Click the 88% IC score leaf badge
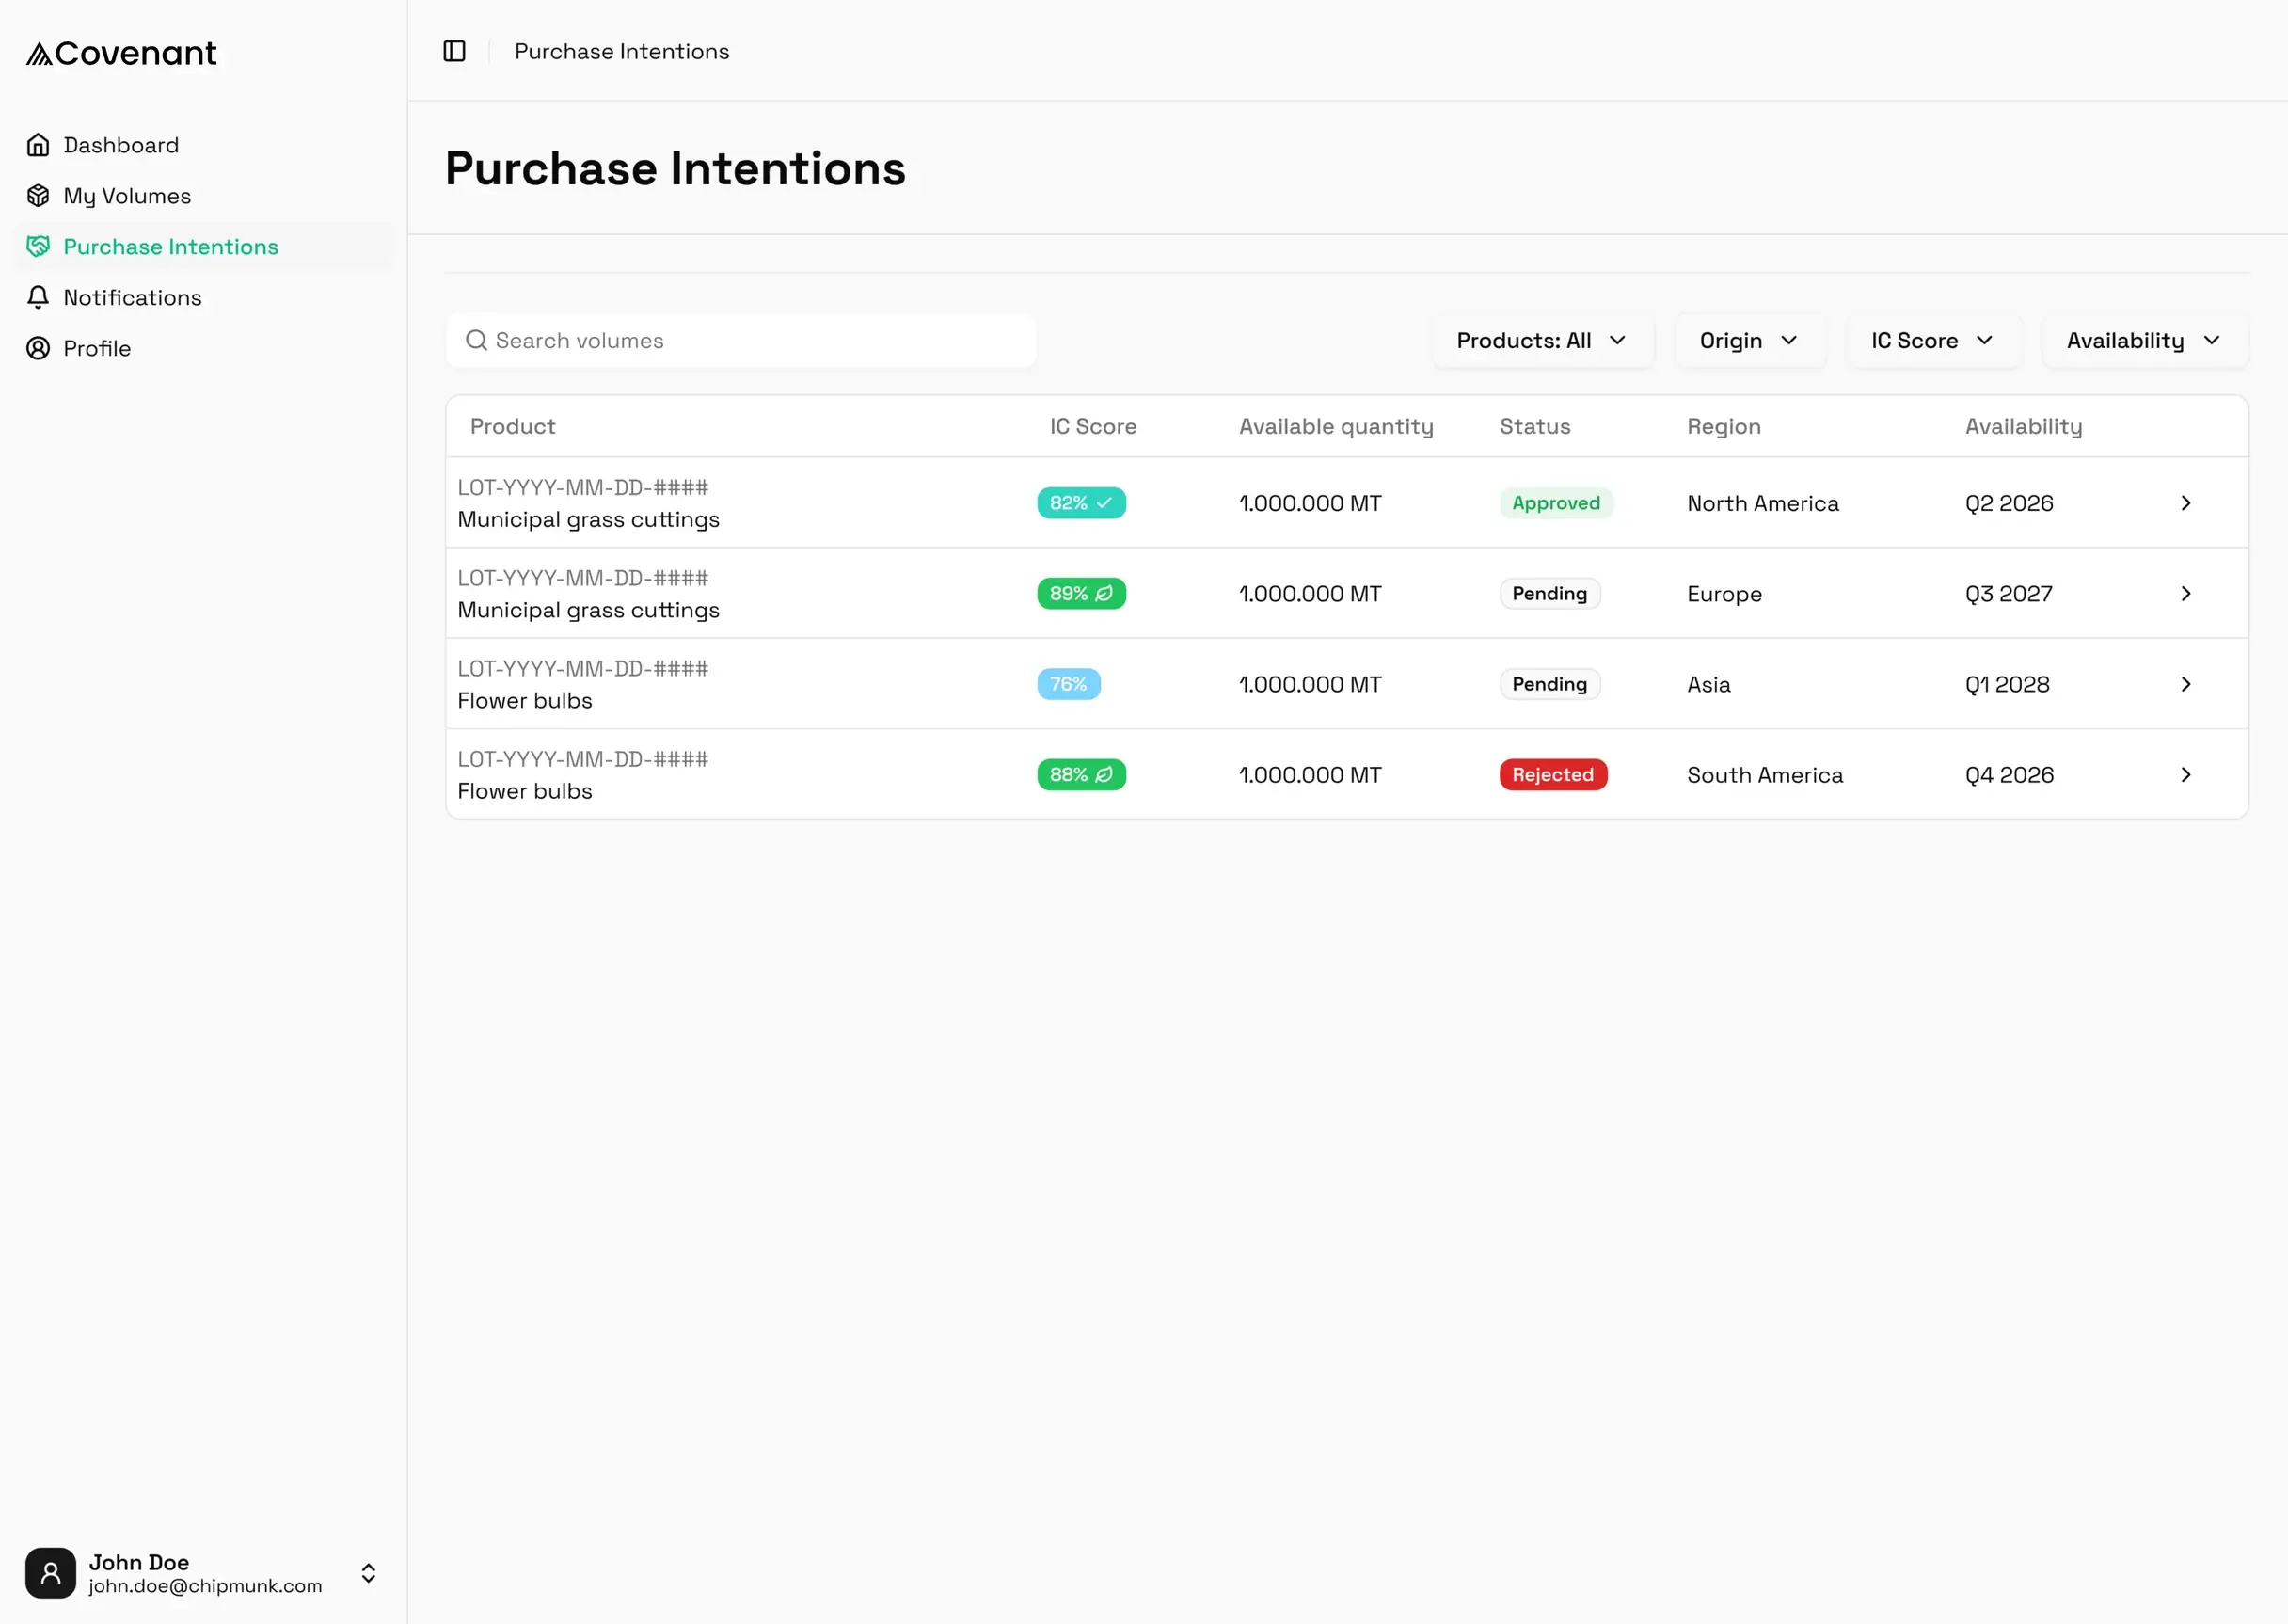Screen dimensions: 2288x1624 coord(1081,775)
